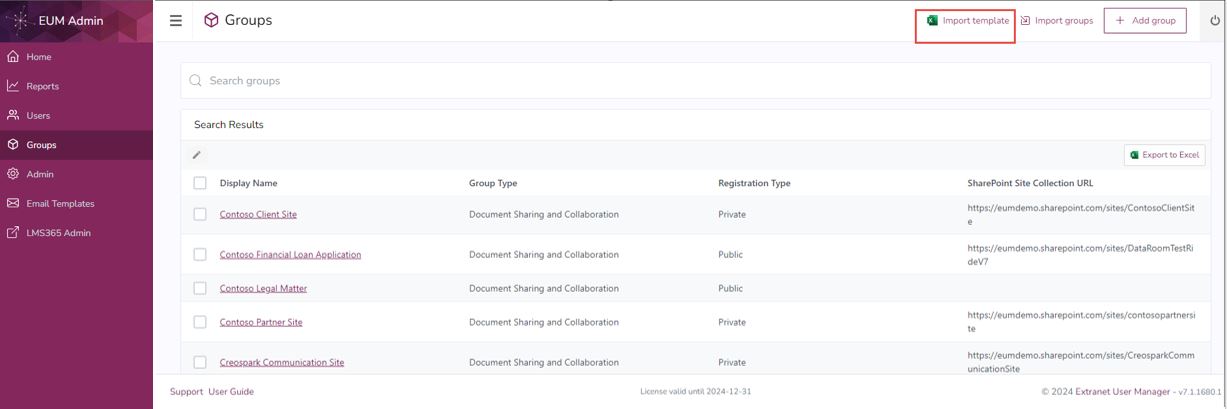Click Private for Contoso Client Site
1227x409 pixels.
(x=732, y=214)
